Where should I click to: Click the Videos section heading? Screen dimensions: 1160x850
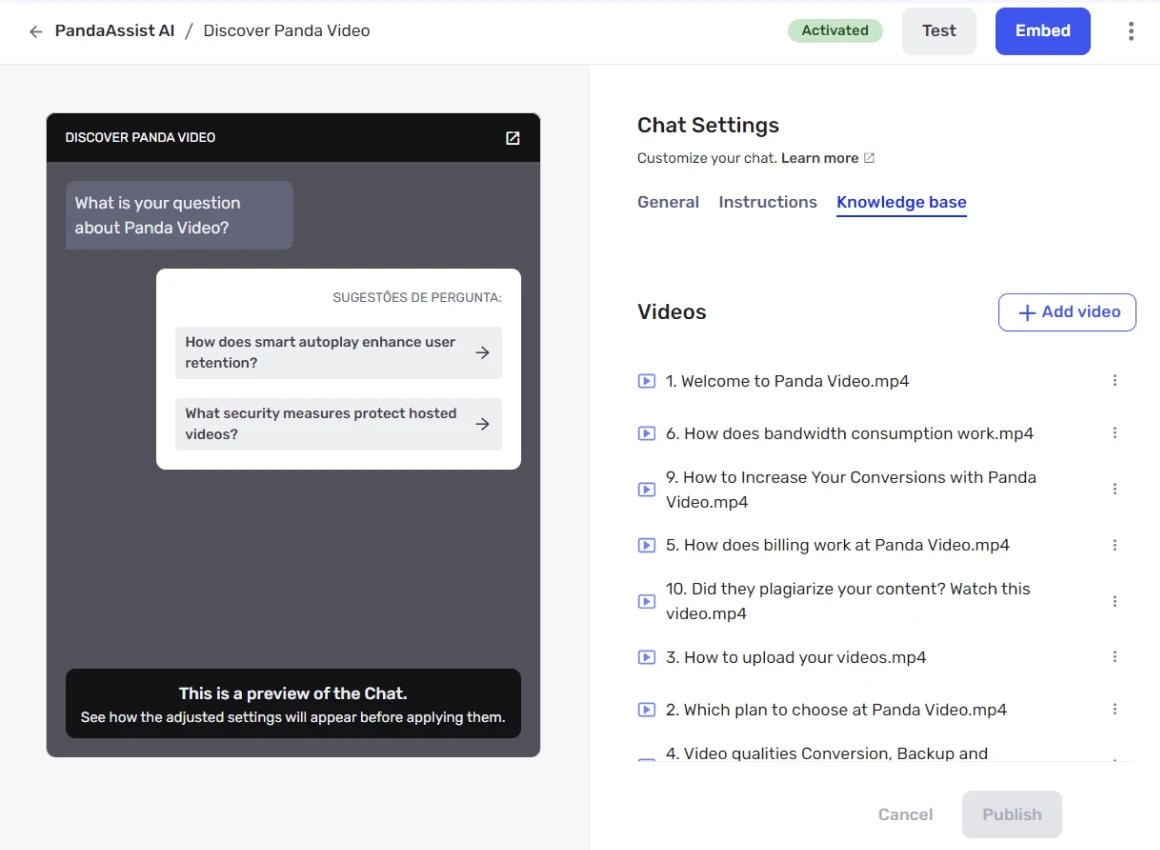click(x=672, y=312)
